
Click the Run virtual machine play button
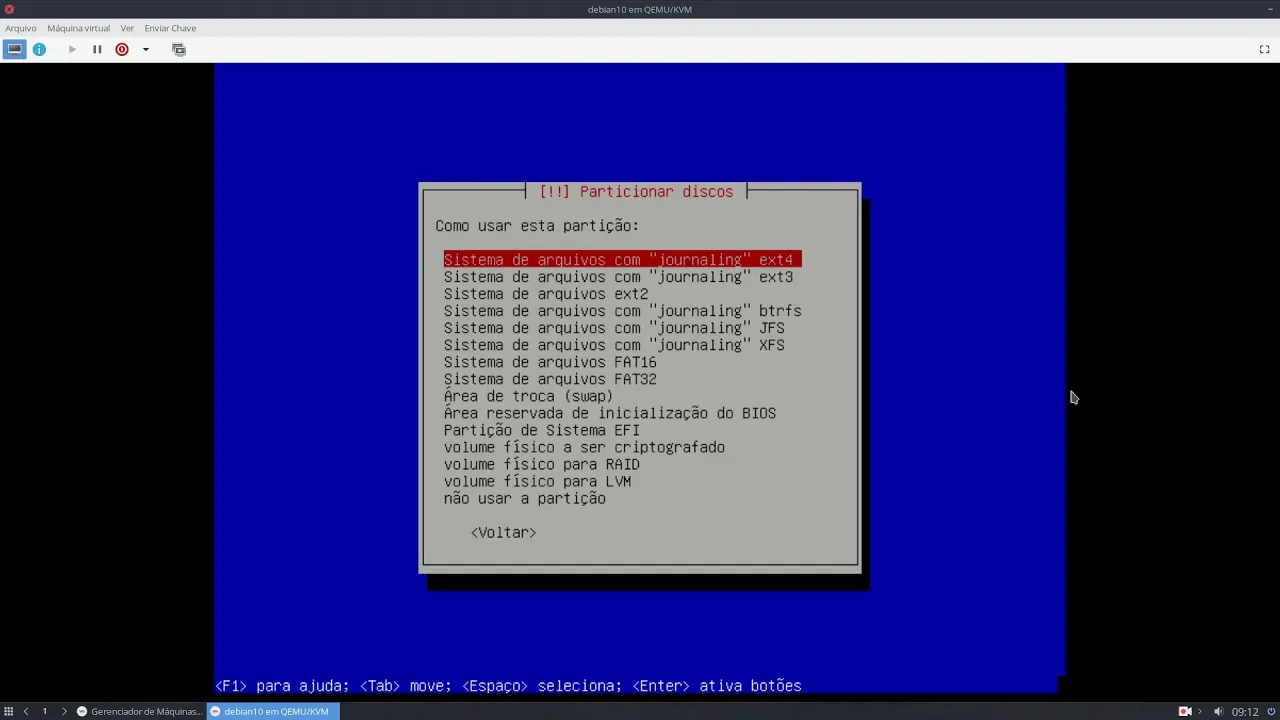[x=72, y=49]
